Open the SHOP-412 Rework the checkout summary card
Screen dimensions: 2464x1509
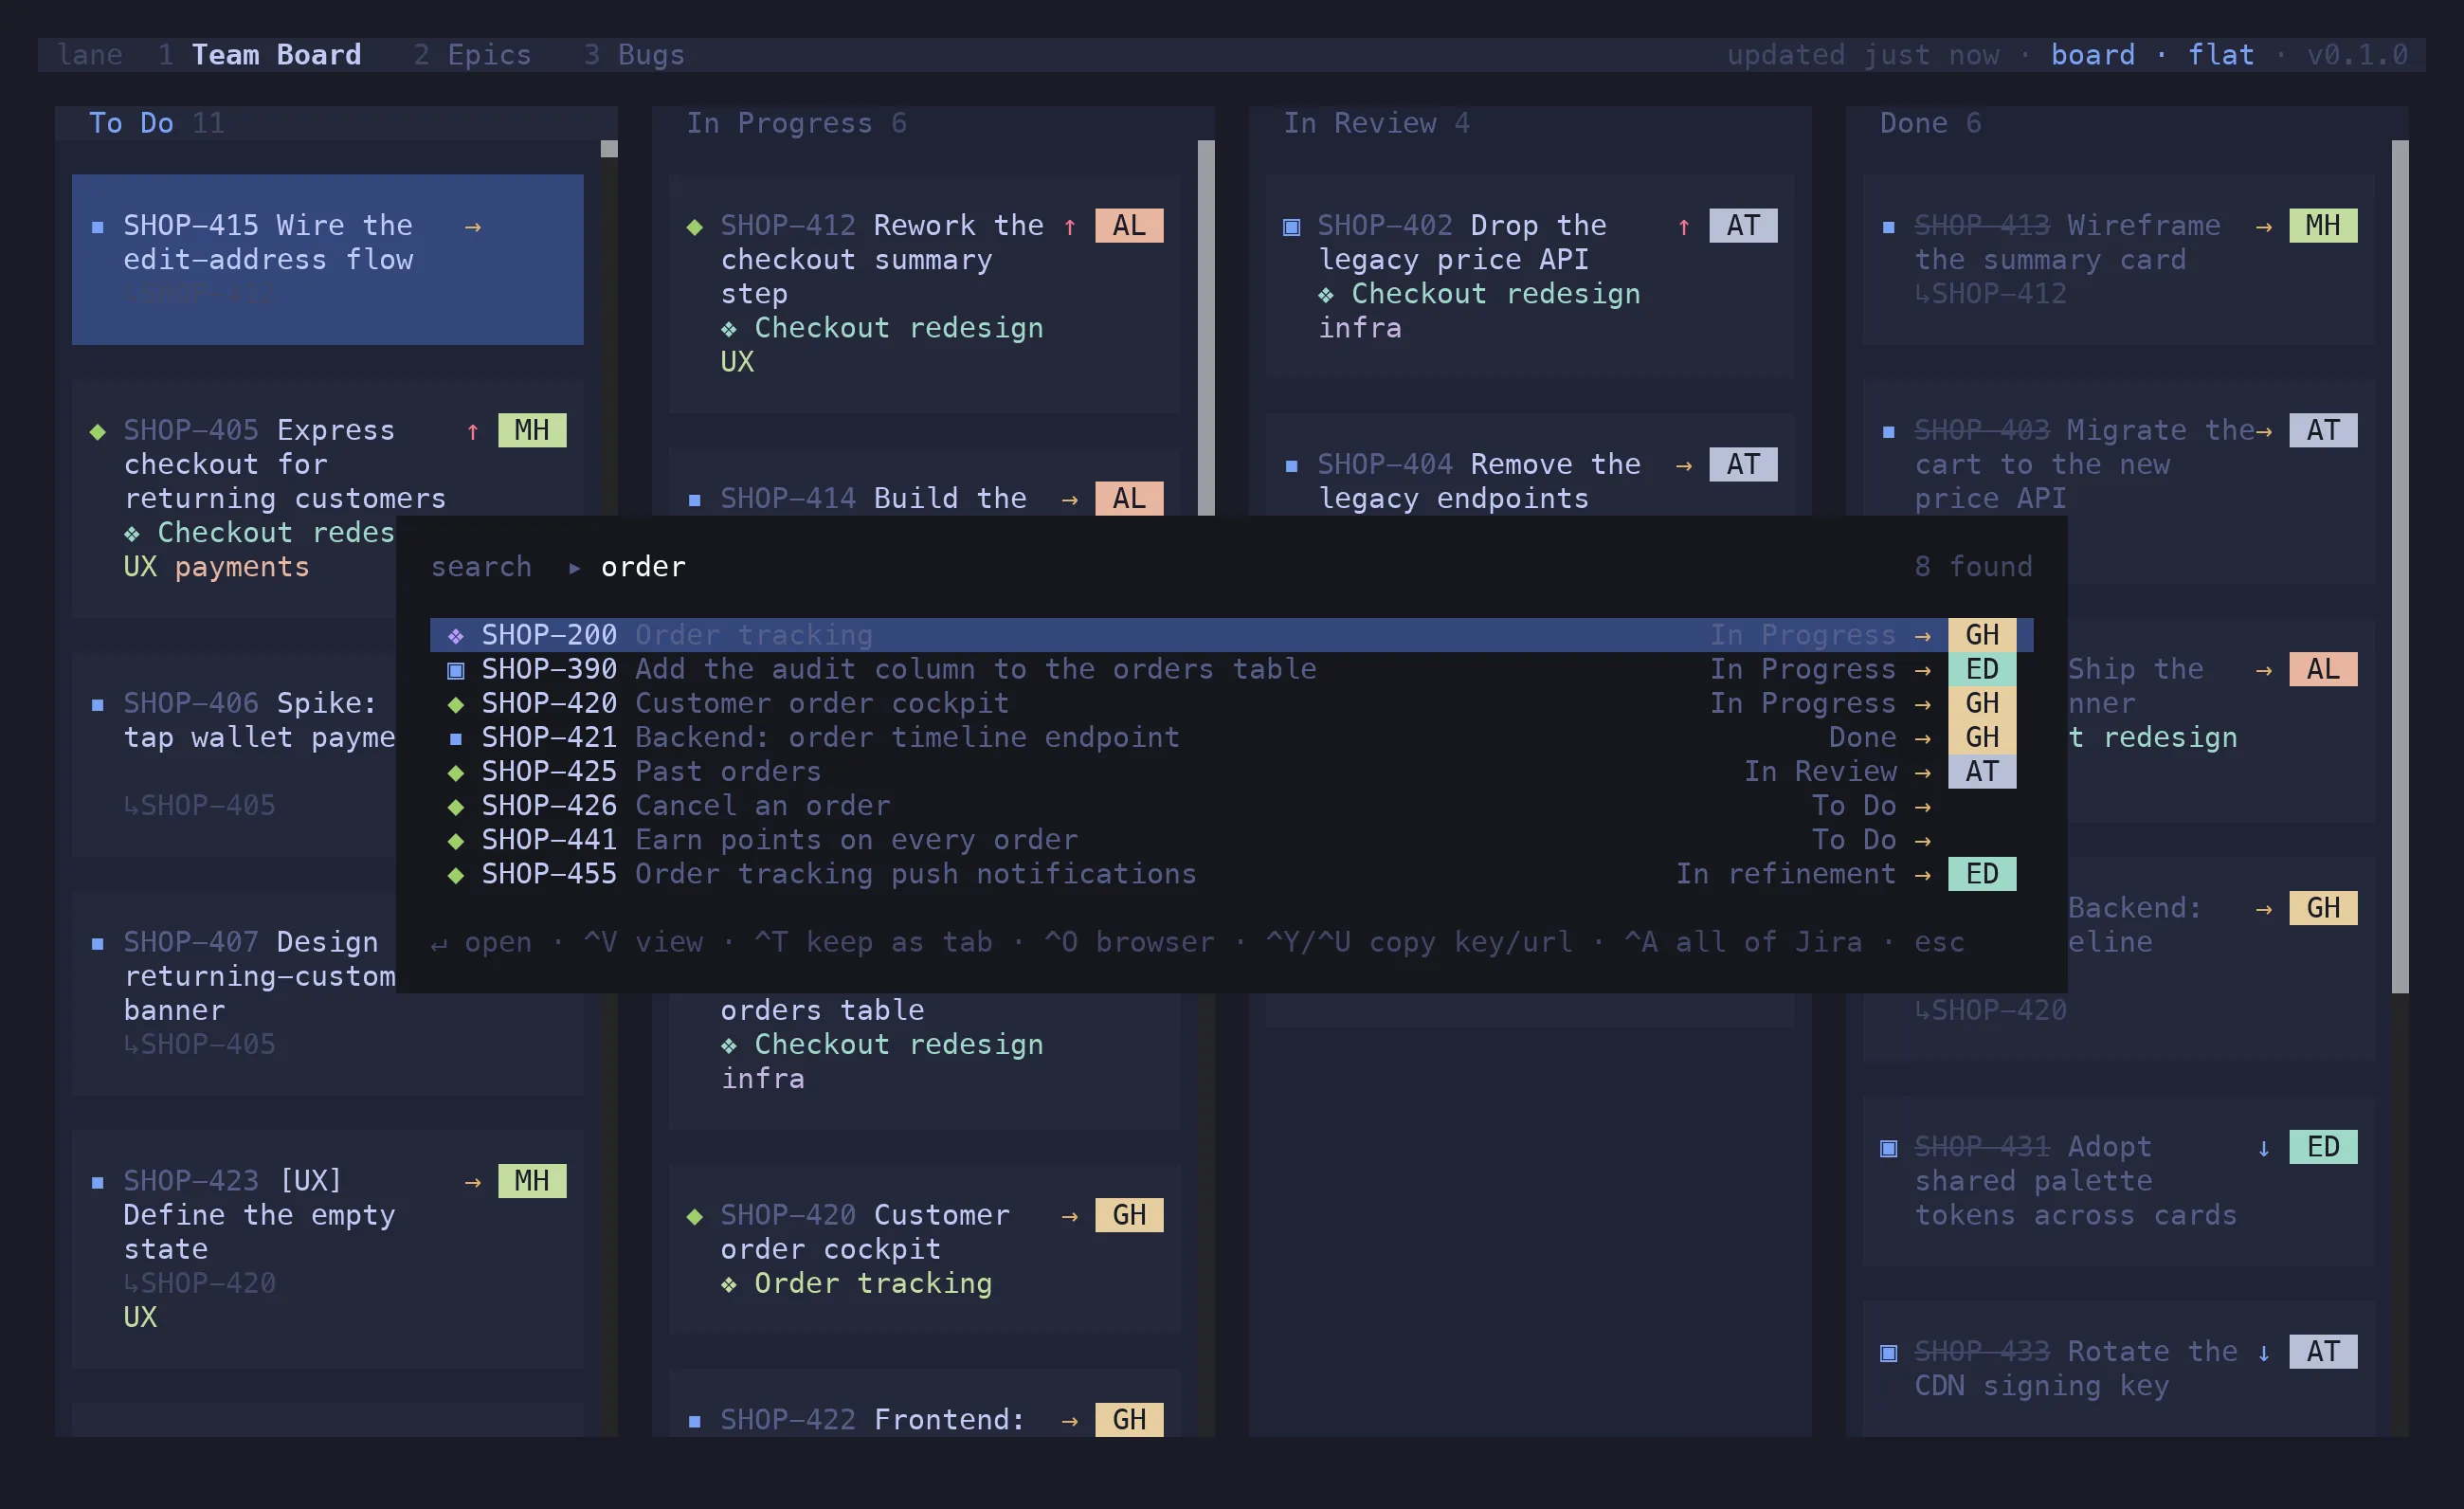[925, 294]
